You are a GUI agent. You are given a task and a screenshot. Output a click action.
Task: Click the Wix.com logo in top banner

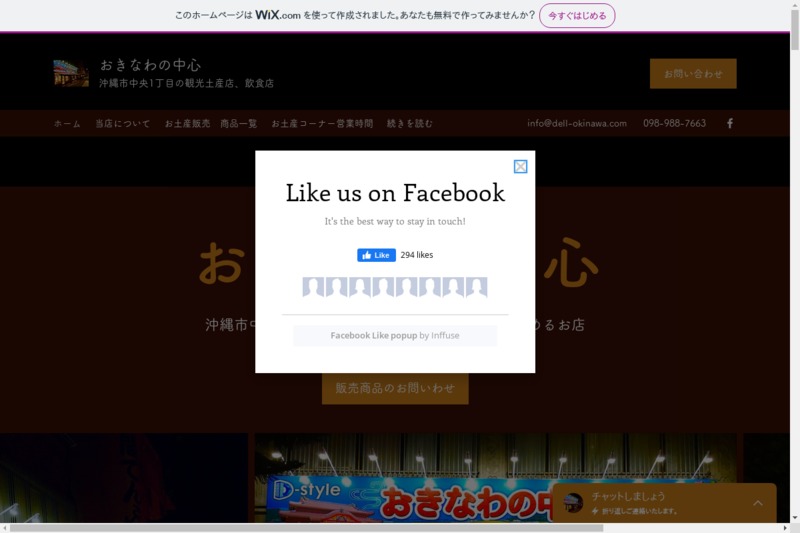tap(277, 15)
